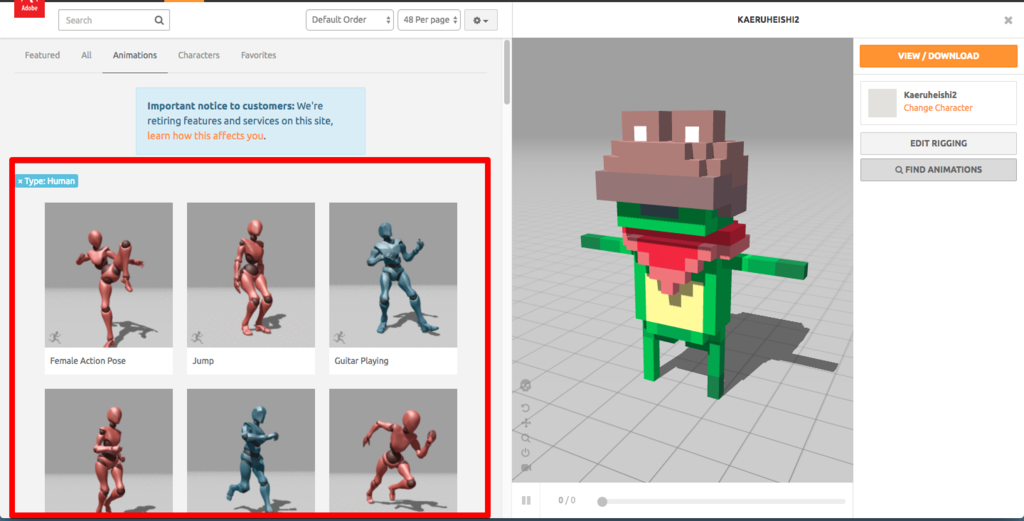The height and width of the screenshot is (521, 1024).
Task: Select the Animations tab
Action: click(135, 55)
